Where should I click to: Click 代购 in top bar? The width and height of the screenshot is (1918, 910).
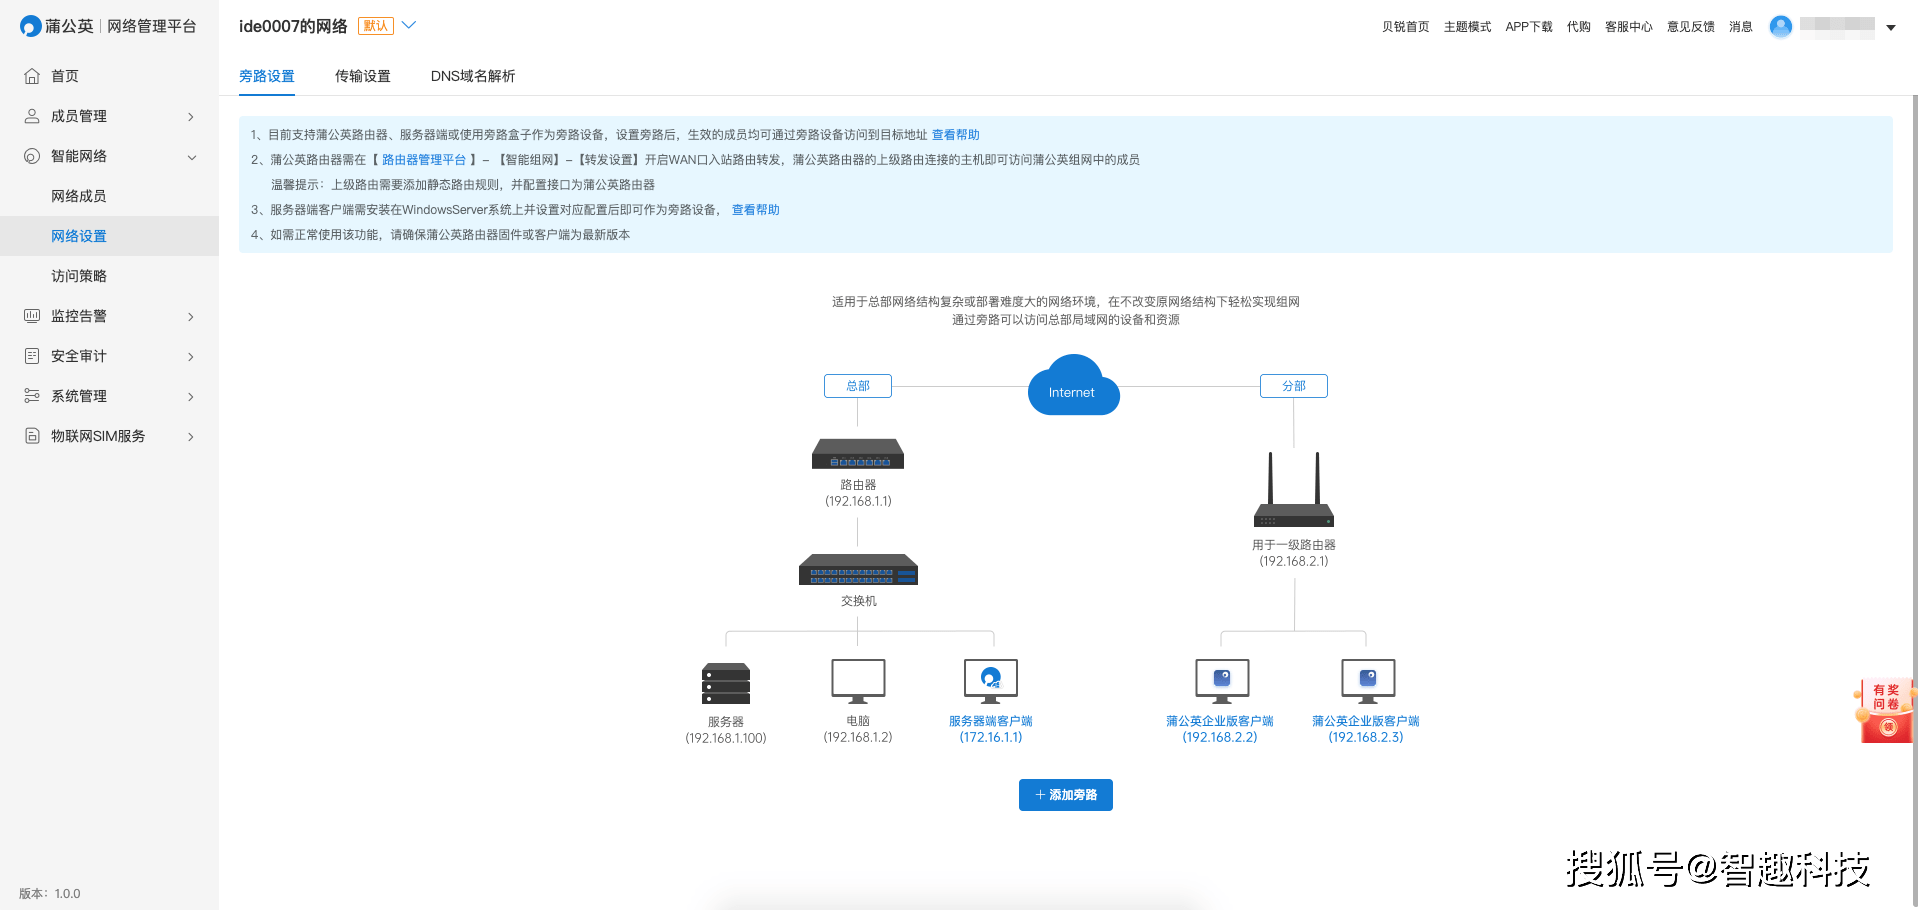pyautogui.click(x=1579, y=27)
